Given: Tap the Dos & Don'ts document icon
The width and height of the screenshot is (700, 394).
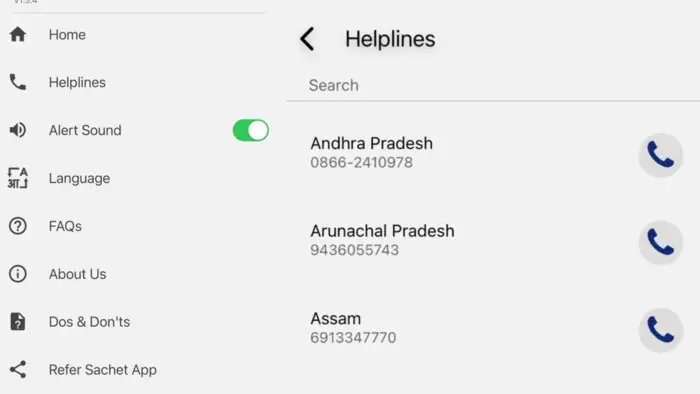Looking at the screenshot, I should click(x=18, y=322).
